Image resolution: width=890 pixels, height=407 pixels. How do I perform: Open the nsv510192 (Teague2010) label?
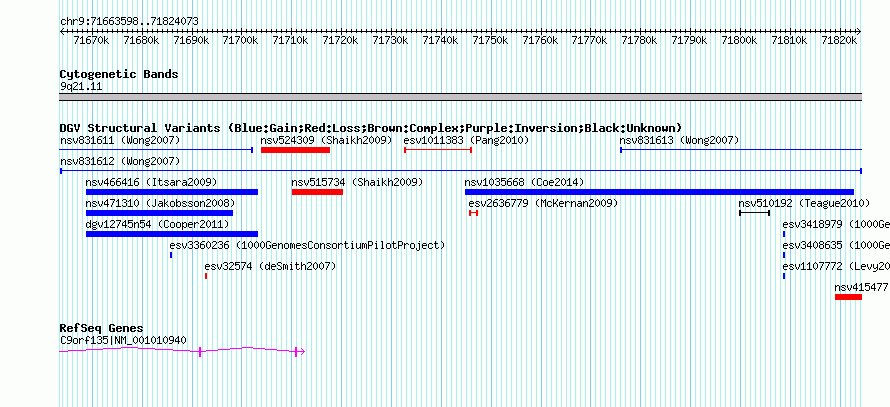pos(804,203)
